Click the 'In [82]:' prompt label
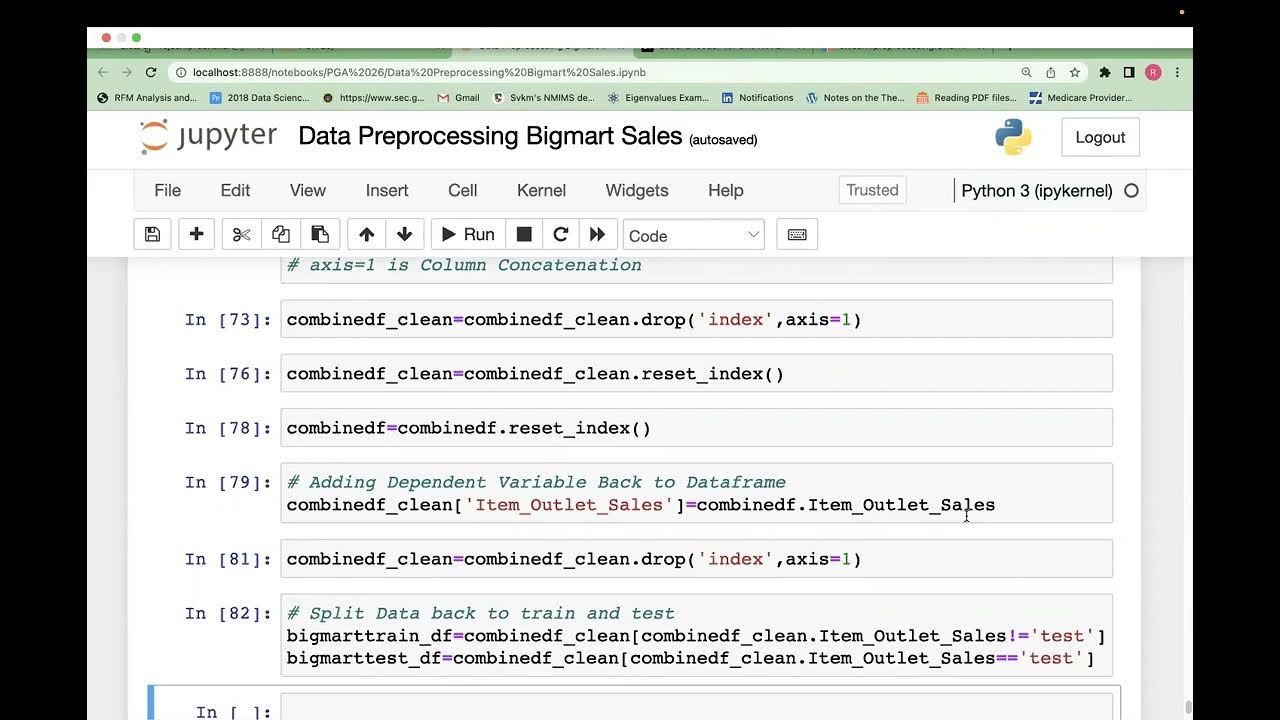The width and height of the screenshot is (1280, 720). pos(227,614)
